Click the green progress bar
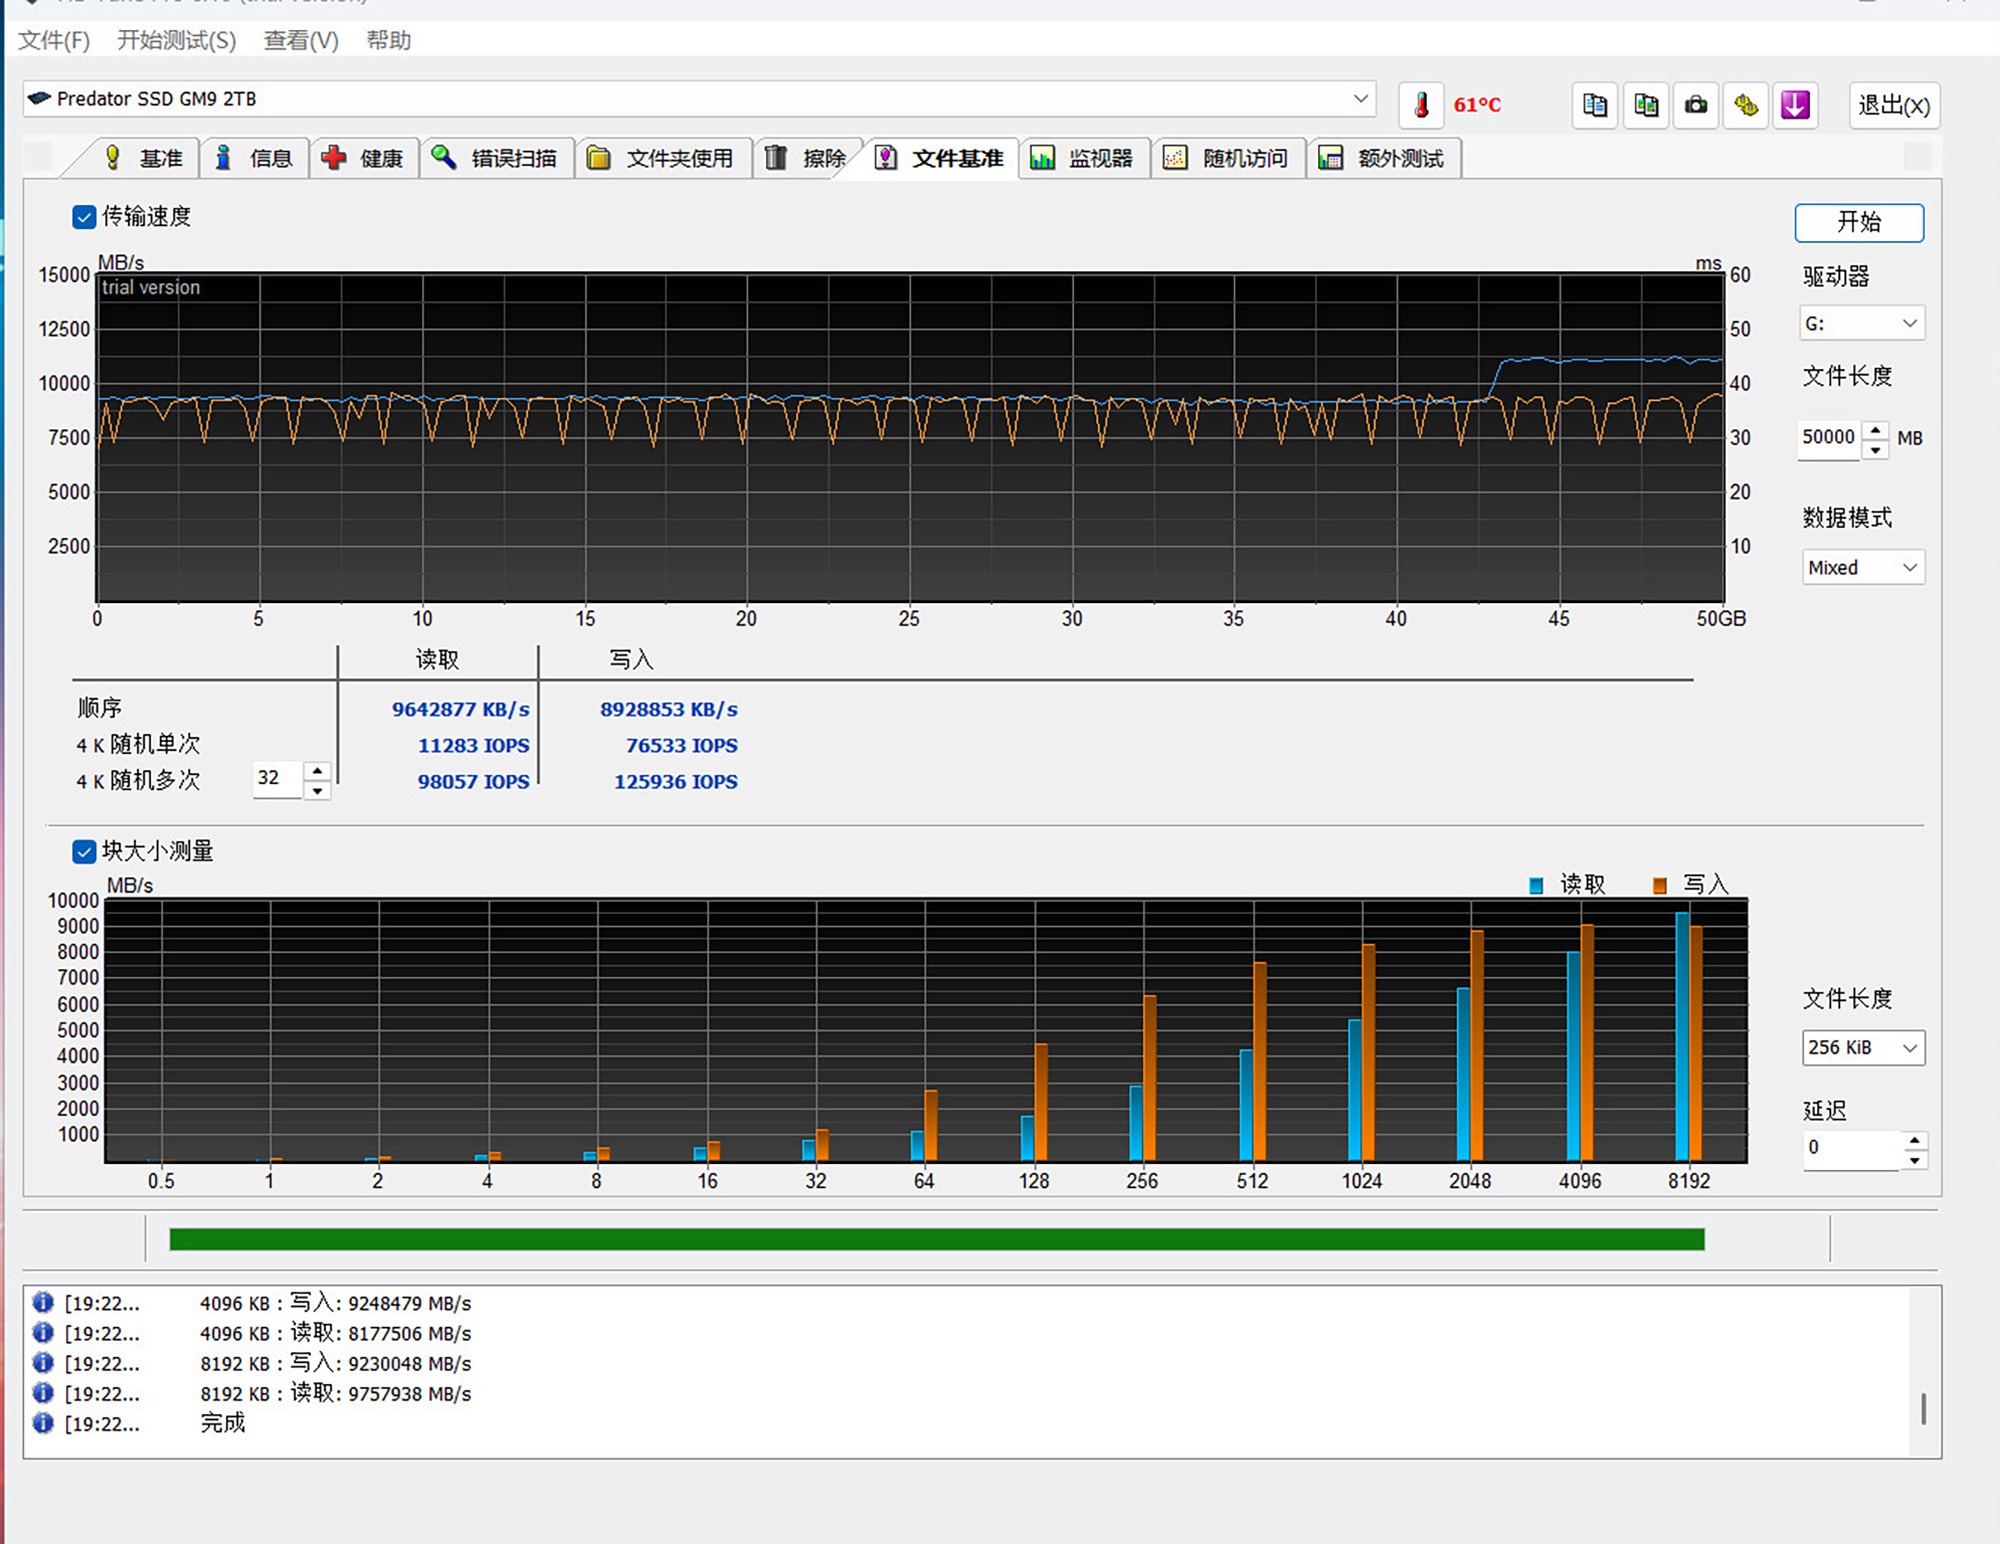This screenshot has width=2000, height=1544. (936, 1239)
